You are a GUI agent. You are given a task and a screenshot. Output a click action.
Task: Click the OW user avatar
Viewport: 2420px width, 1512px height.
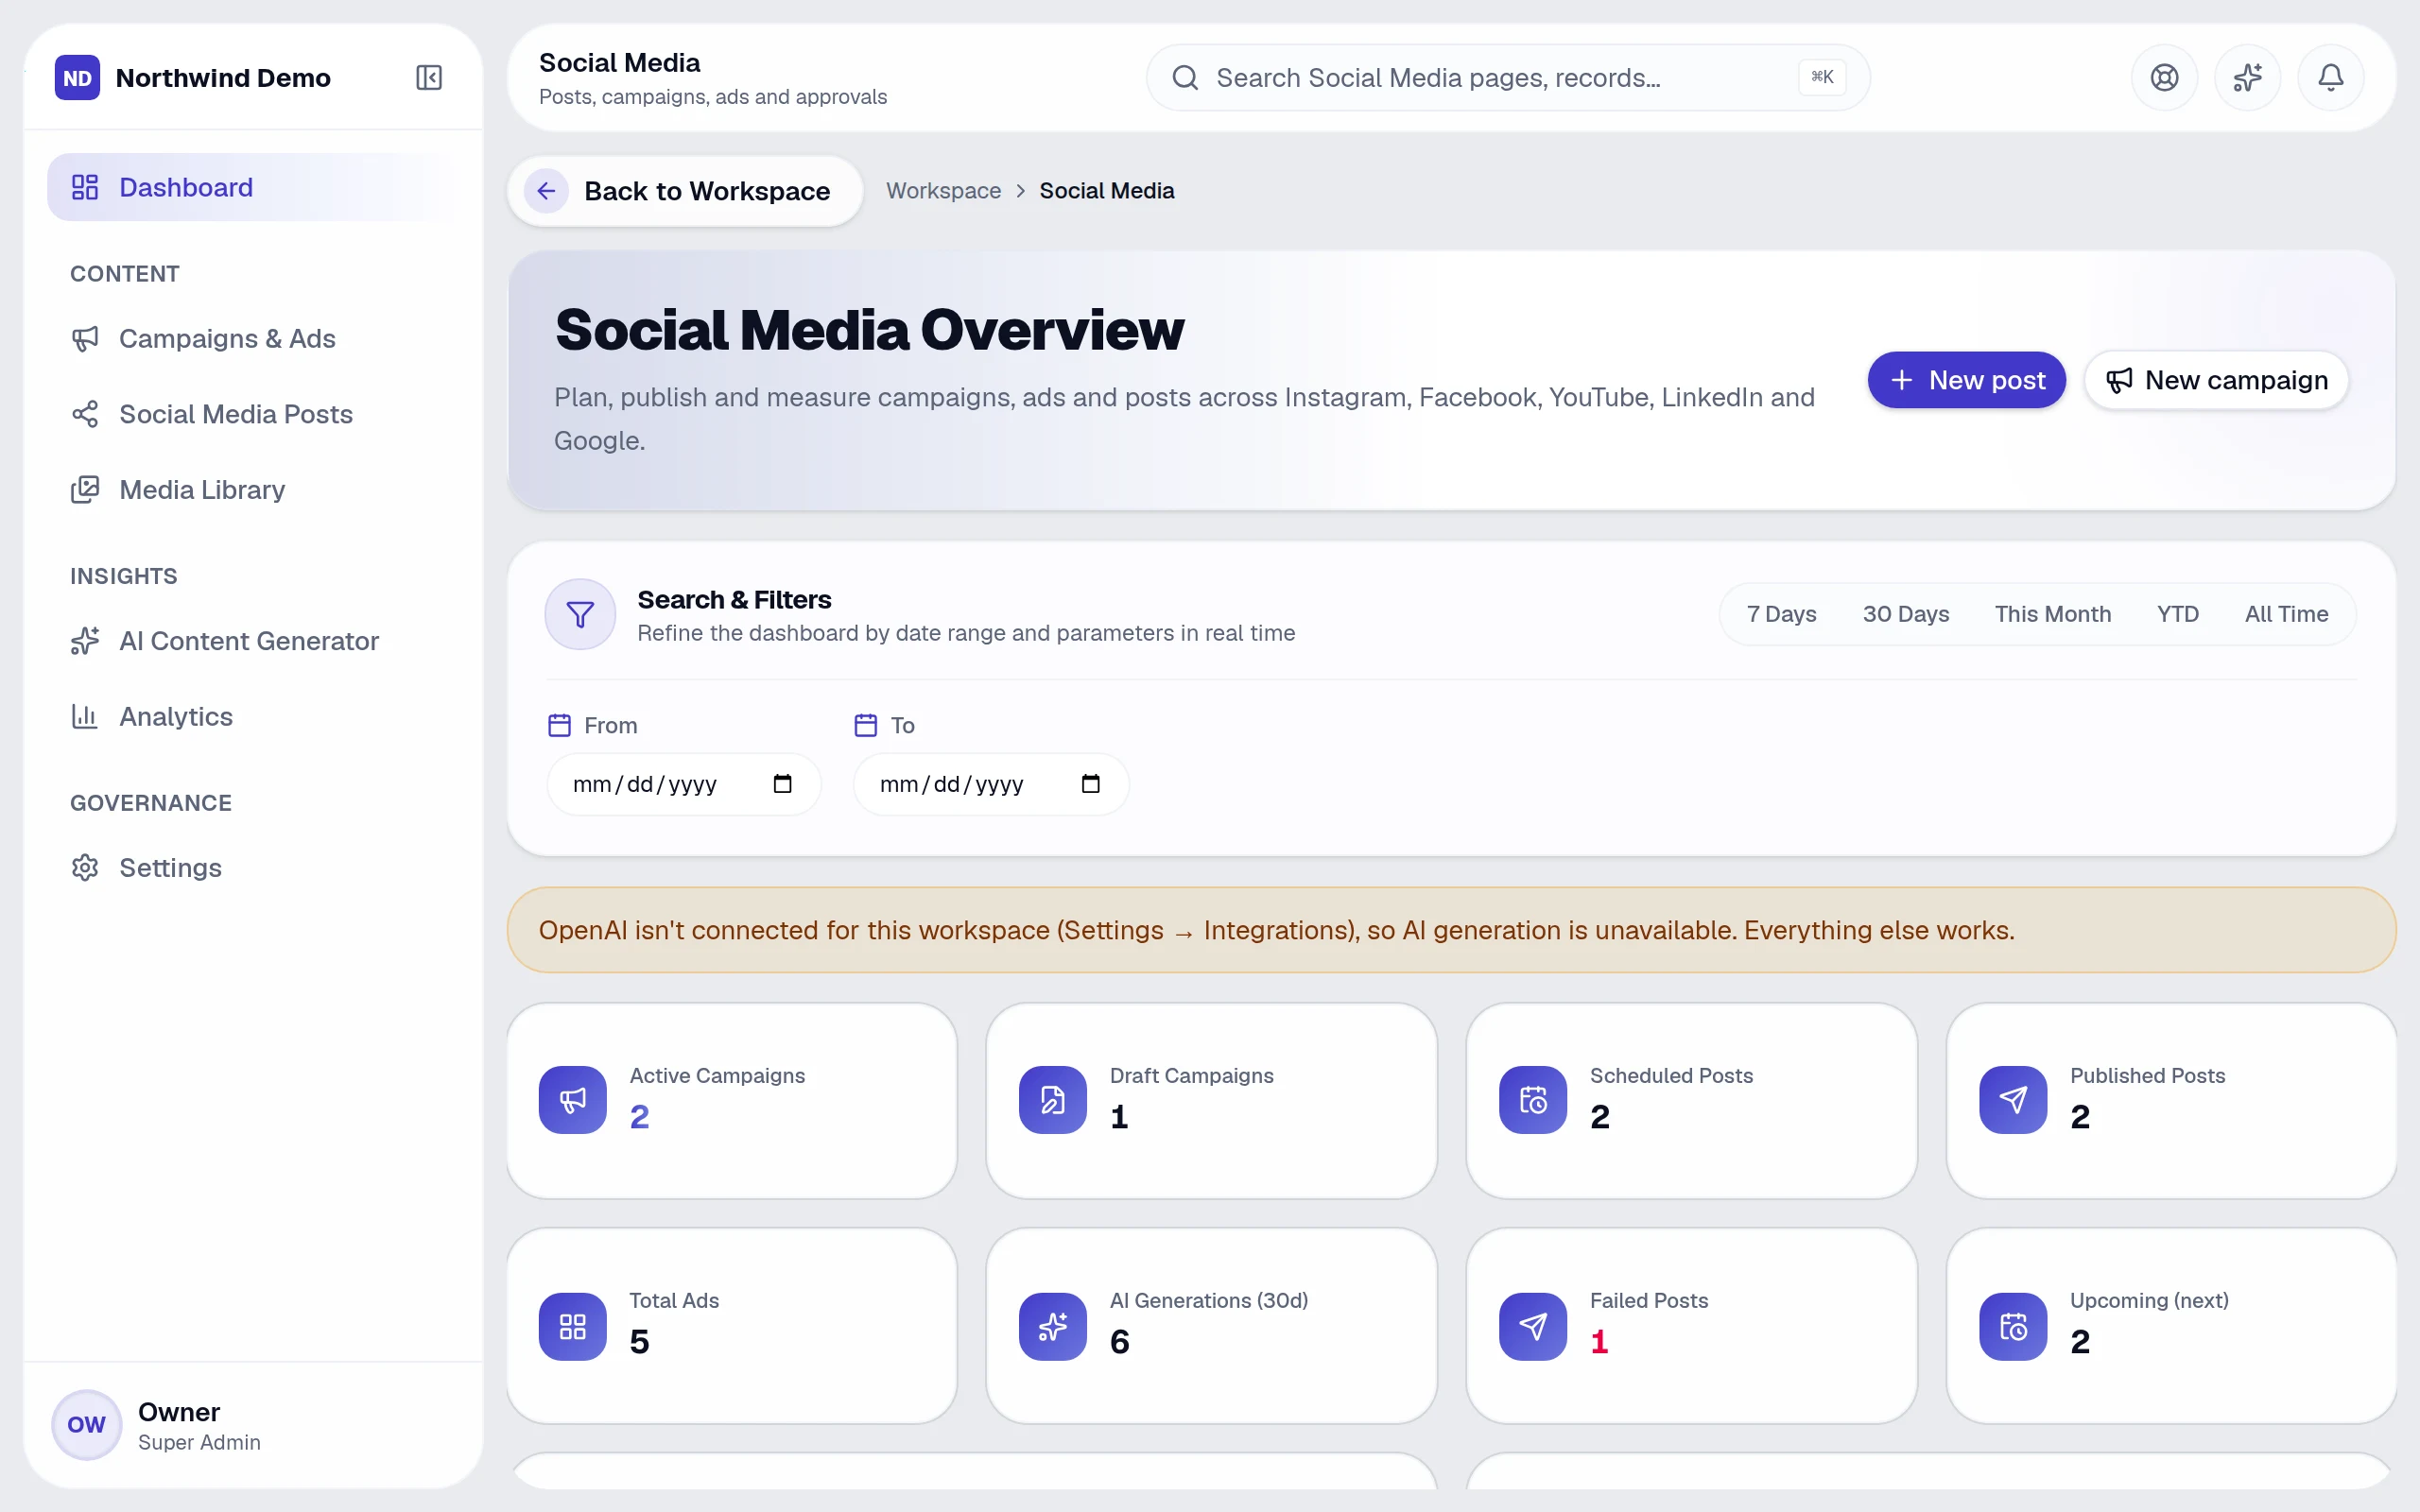coord(87,1424)
